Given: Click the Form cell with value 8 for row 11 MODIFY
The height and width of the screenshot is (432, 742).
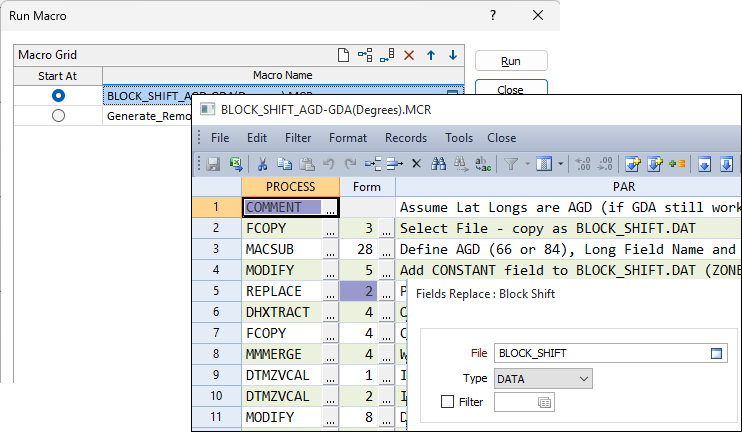Looking at the screenshot, I should [359, 417].
